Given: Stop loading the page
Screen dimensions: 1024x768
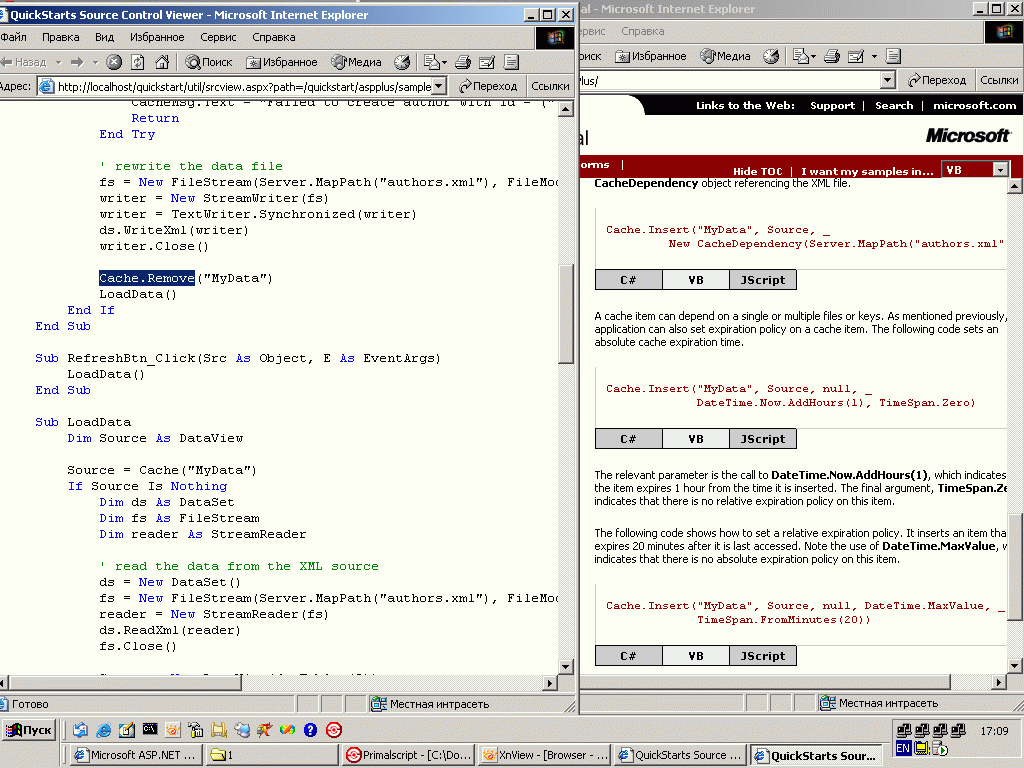Looking at the screenshot, I should (x=115, y=61).
